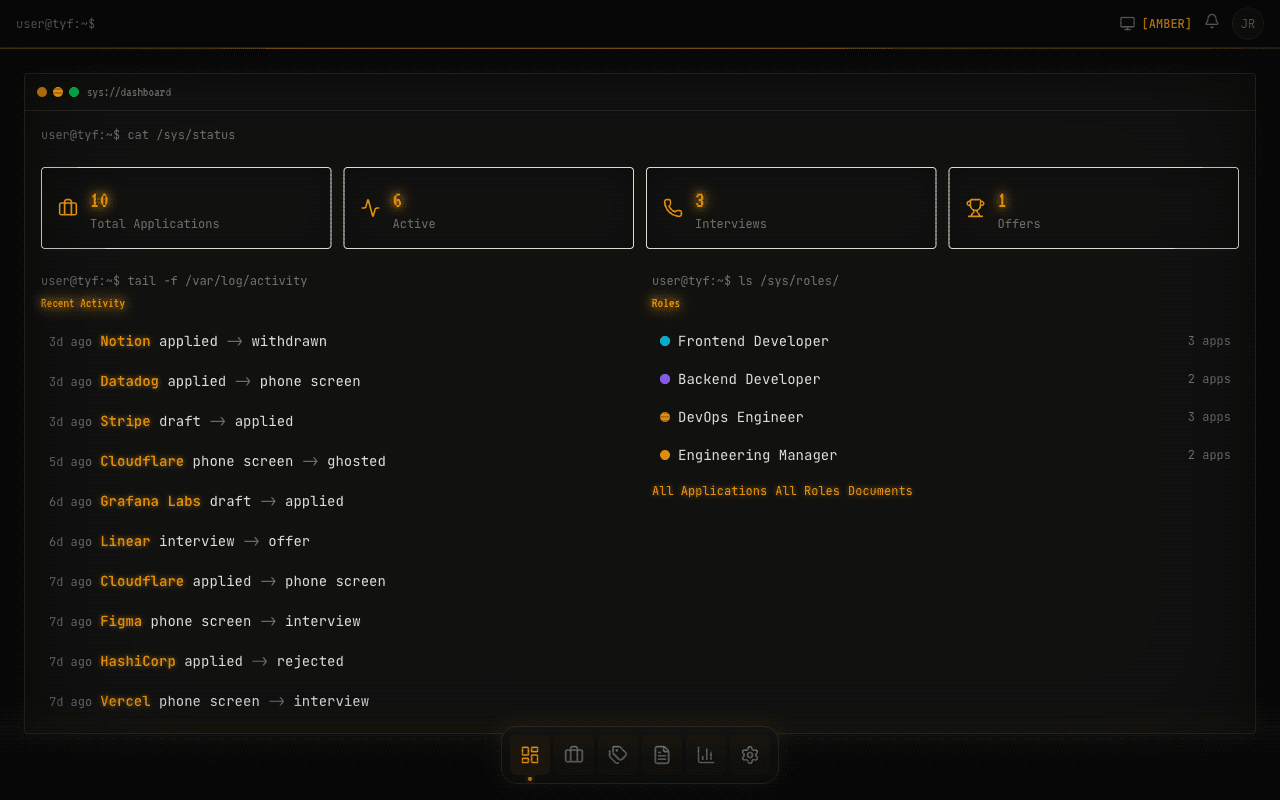Click the JR profile avatar

tap(1247, 22)
